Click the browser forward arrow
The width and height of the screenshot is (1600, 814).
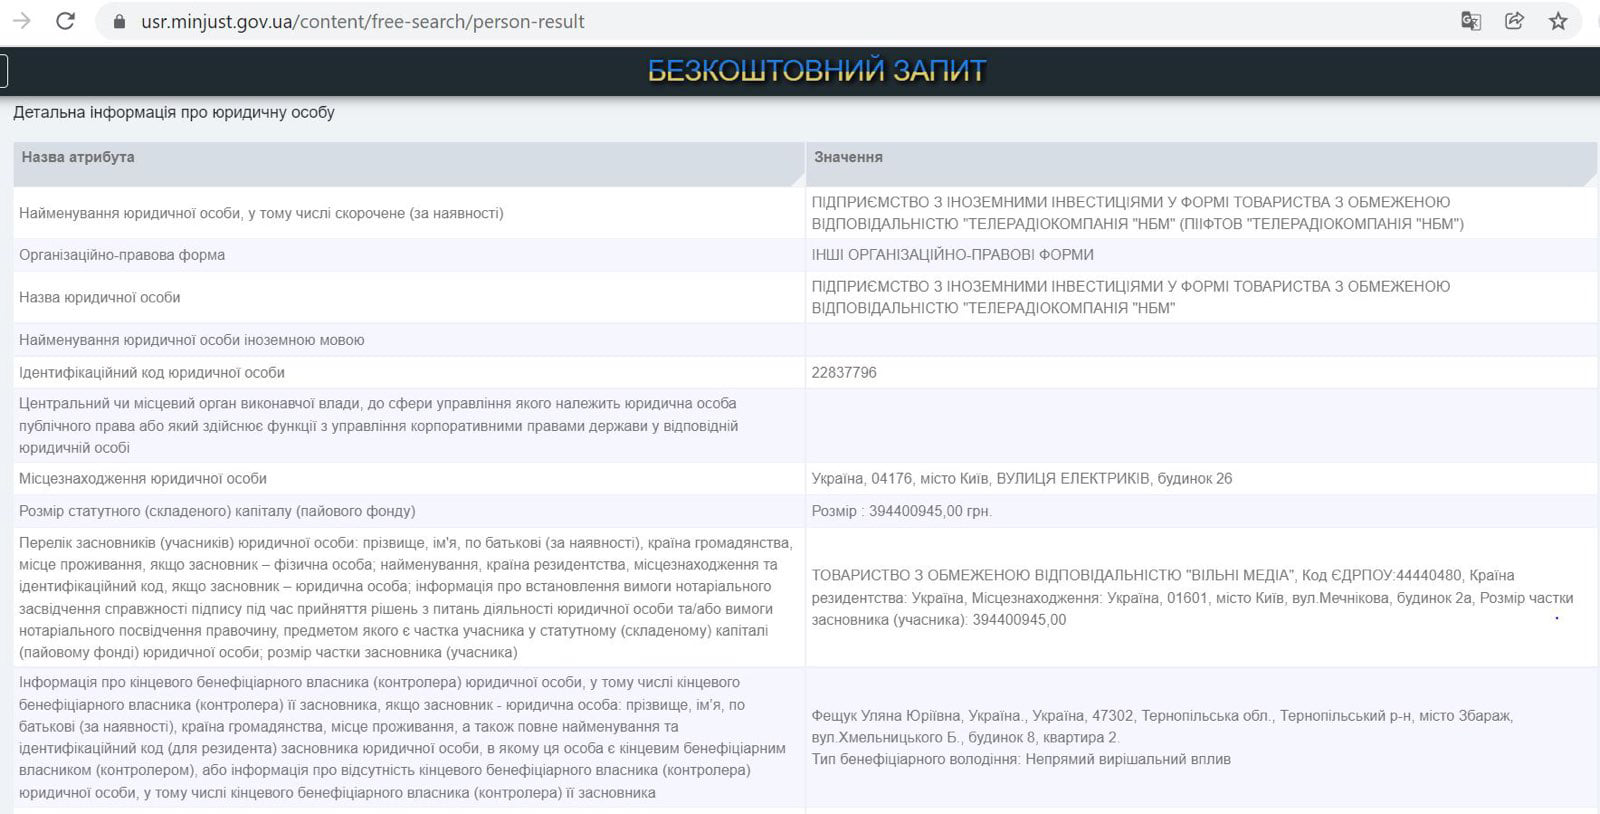point(22,21)
